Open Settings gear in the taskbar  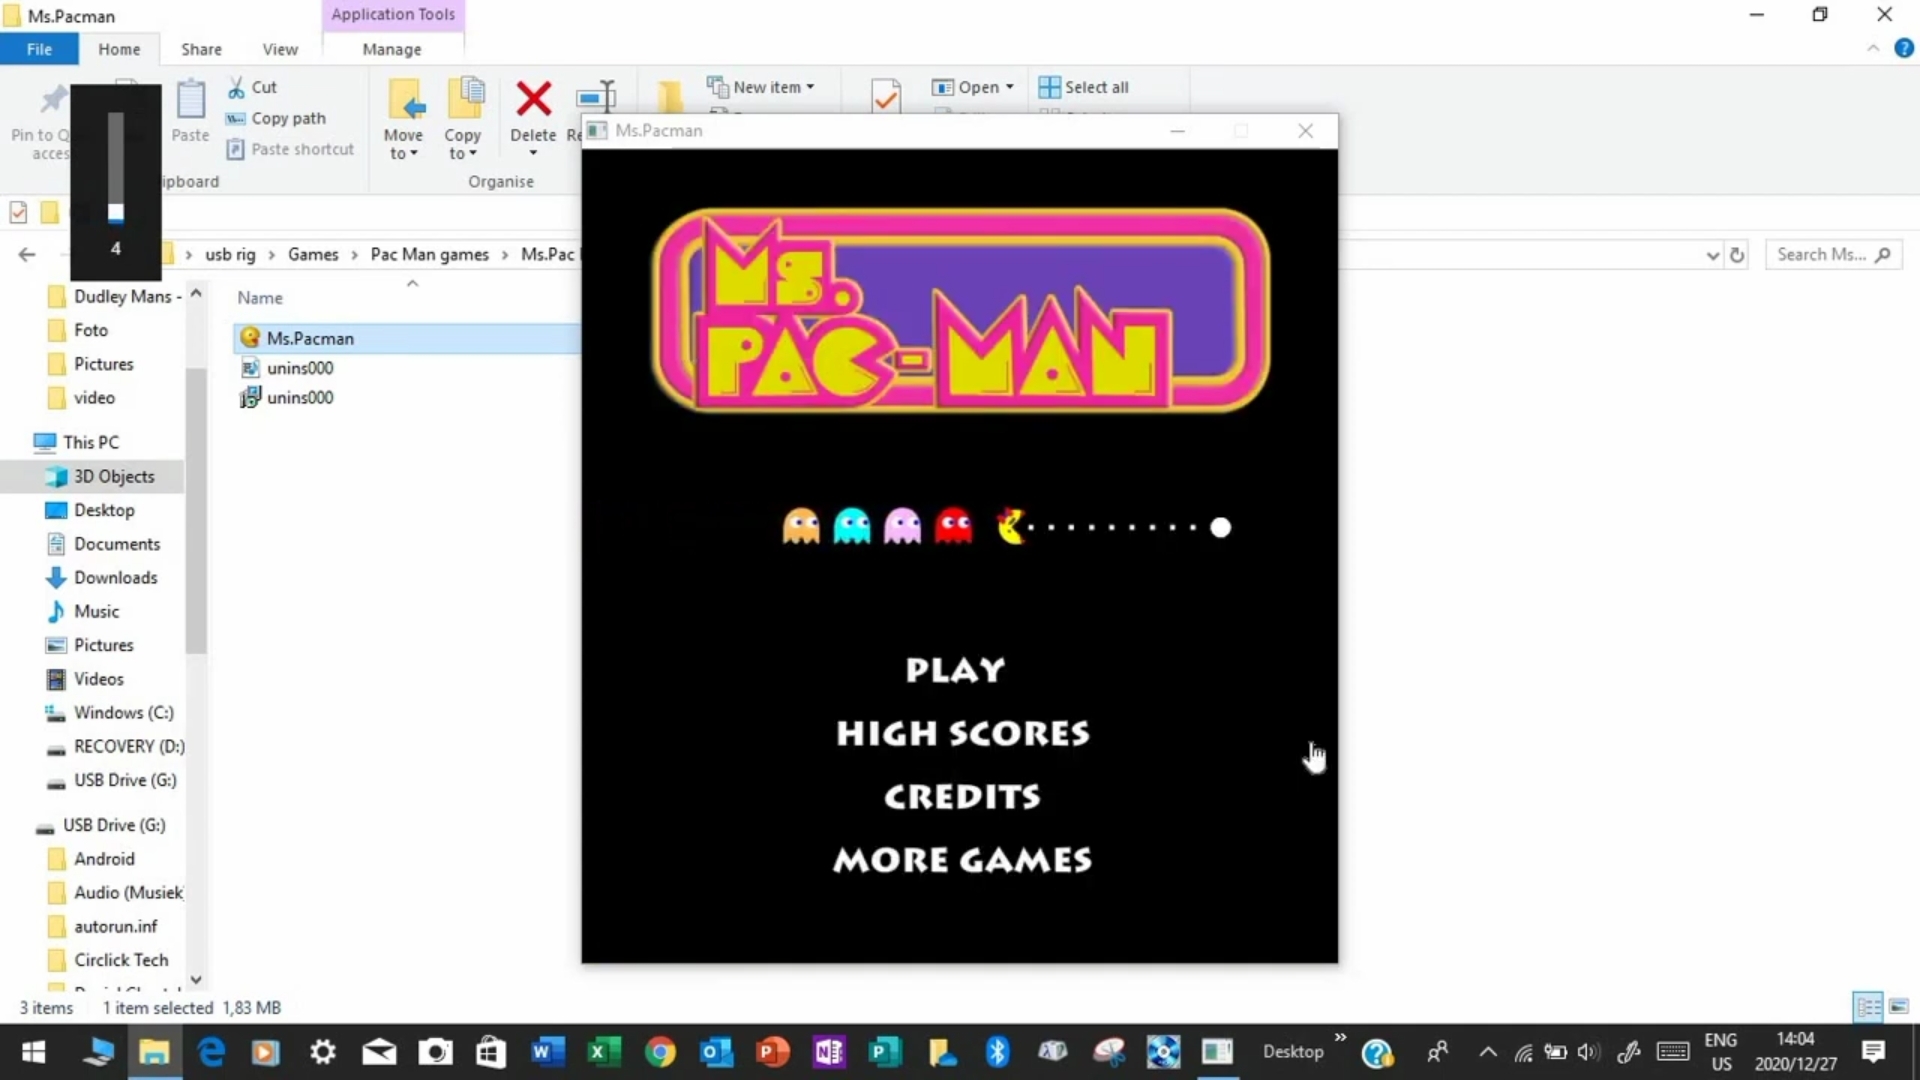pyautogui.click(x=322, y=1052)
